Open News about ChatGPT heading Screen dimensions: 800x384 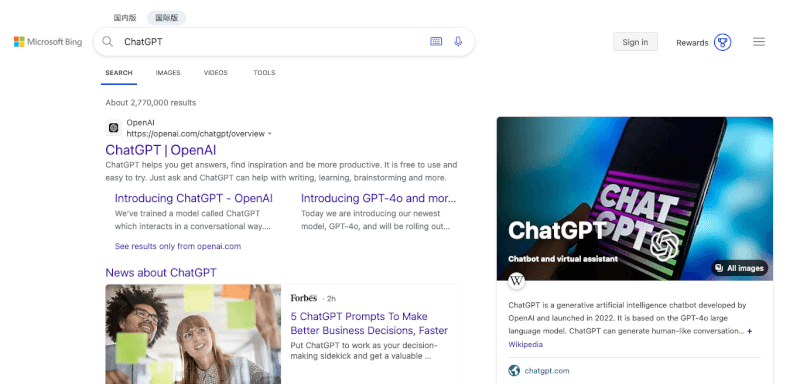click(x=161, y=272)
